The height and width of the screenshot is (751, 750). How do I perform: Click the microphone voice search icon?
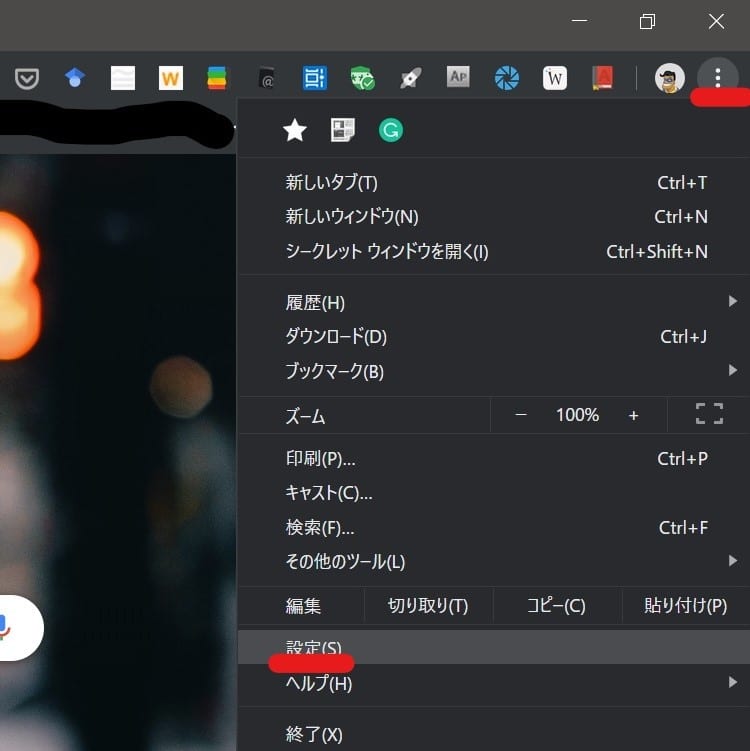4,627
